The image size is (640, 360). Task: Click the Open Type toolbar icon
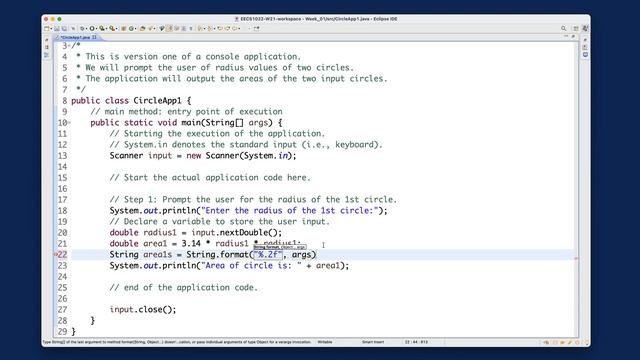pyautogui.click(x=142, y=29)
